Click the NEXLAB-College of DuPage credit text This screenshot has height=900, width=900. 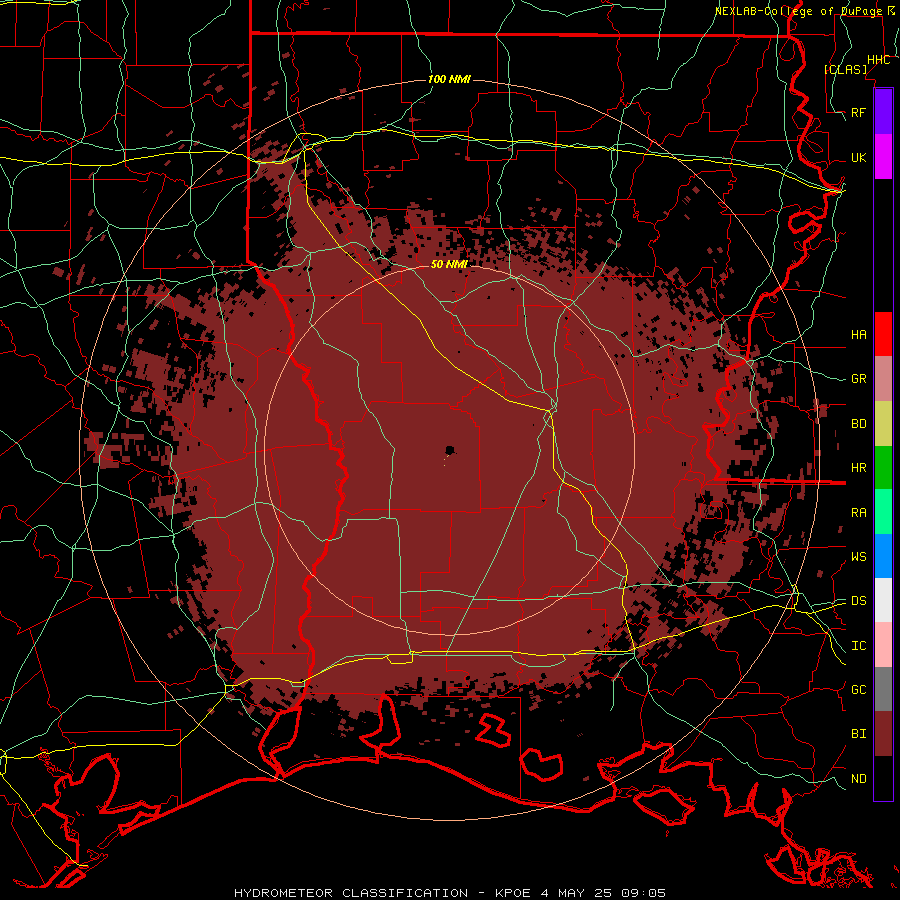801,11
